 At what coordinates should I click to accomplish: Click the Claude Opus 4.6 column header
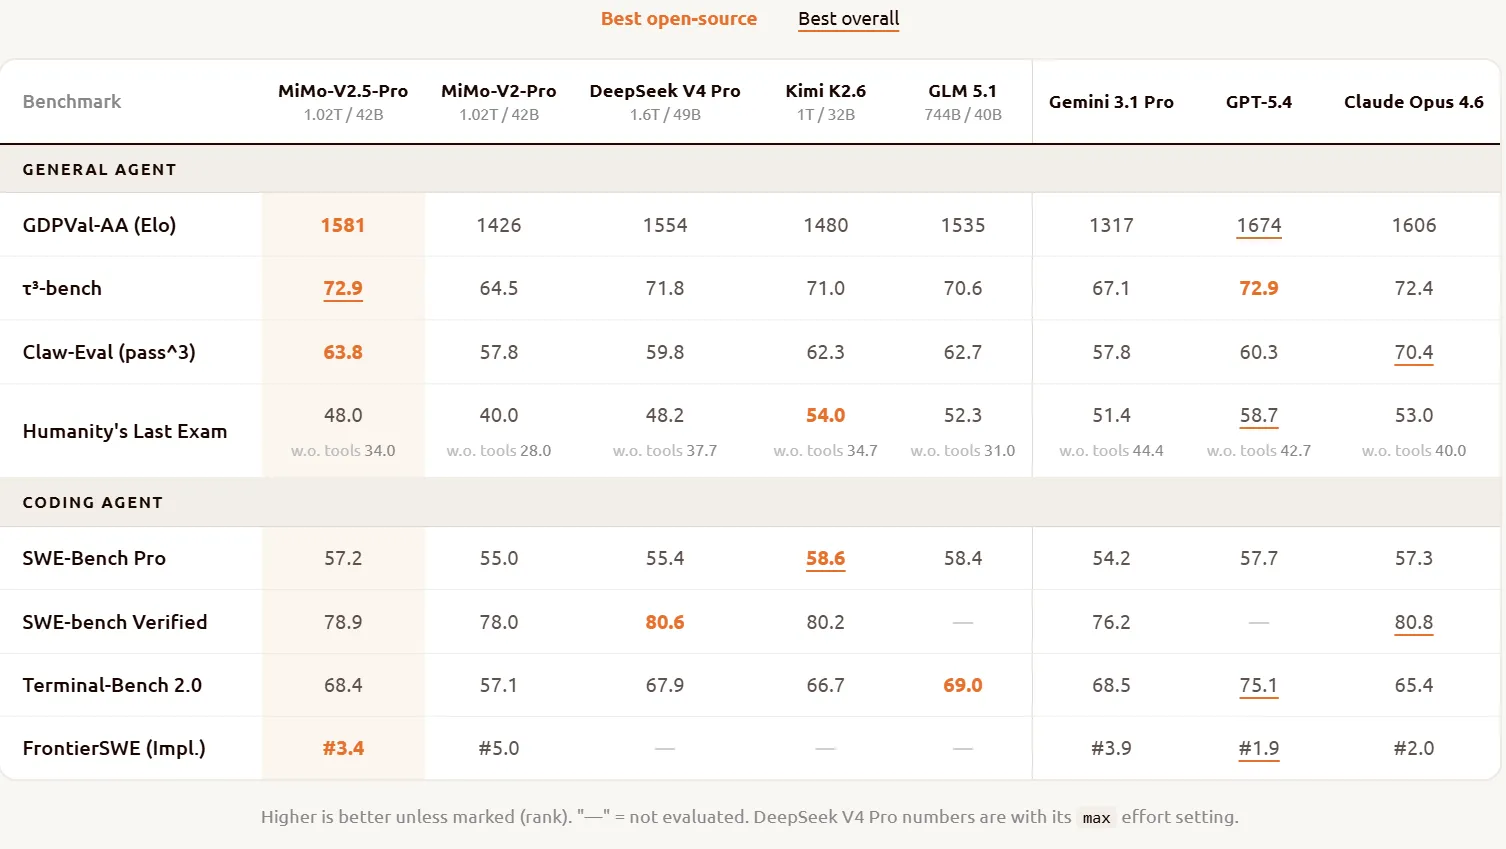pos(1413,102)
